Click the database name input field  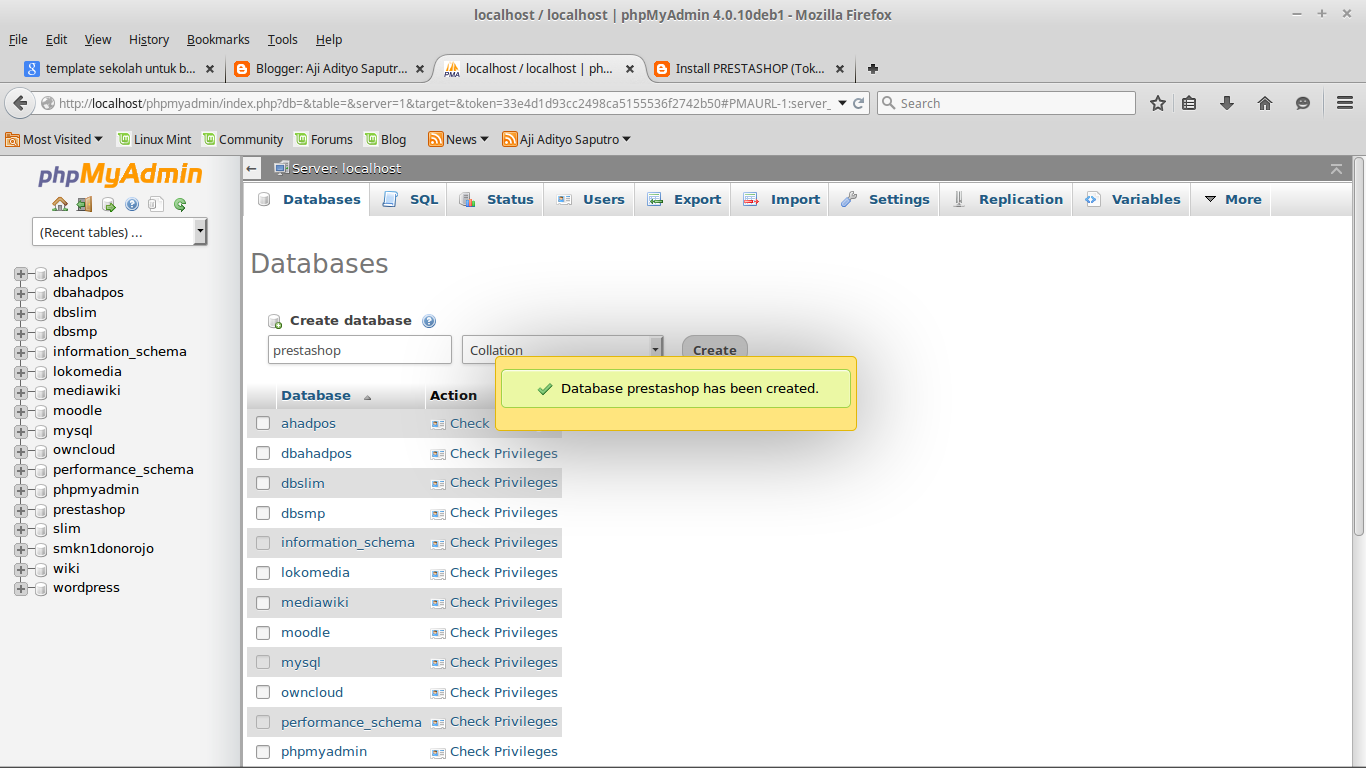tap(360, 350)
